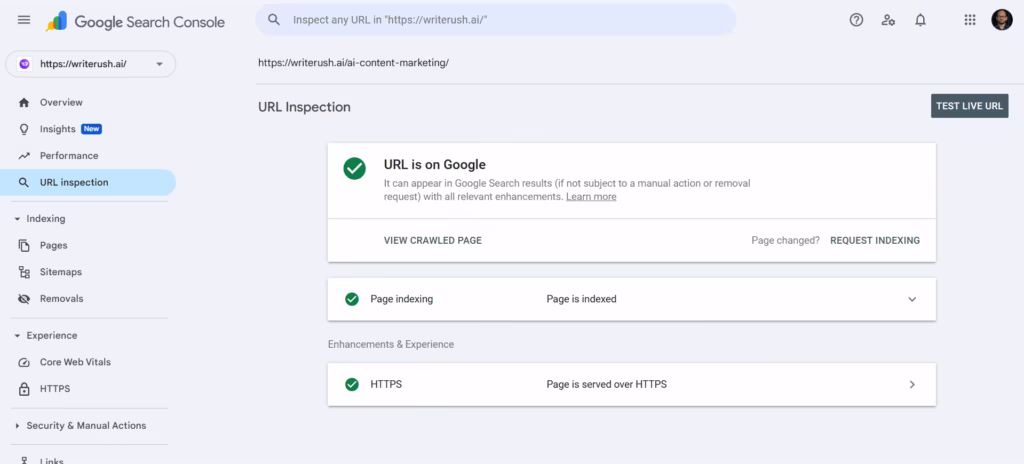1024x464 pixels.
Task: Open the property selector dropdown
Action: coord(91,64)
